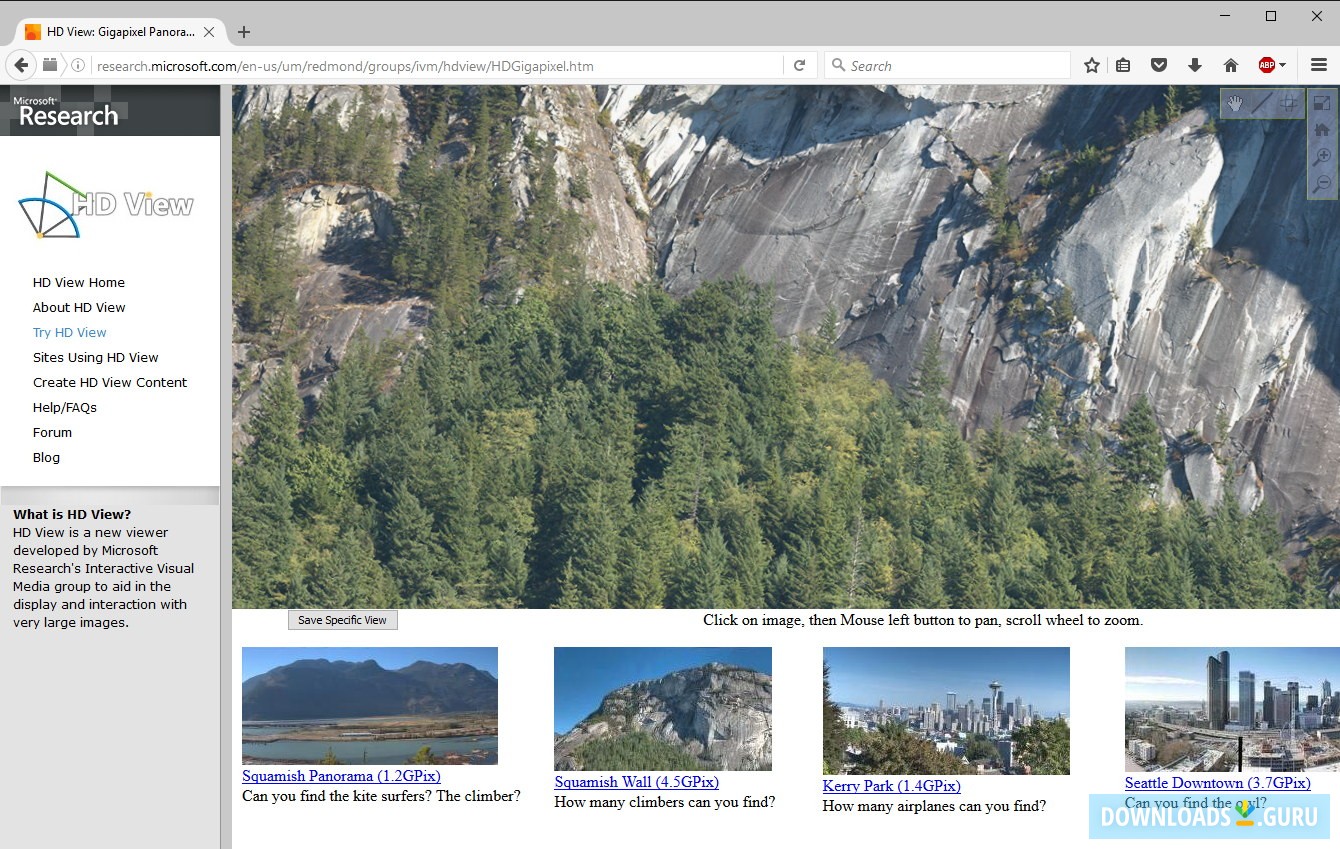Open the Firefox hamburger menu
This screenshot has height=849, width=1340.
(x=1319, y=66)
